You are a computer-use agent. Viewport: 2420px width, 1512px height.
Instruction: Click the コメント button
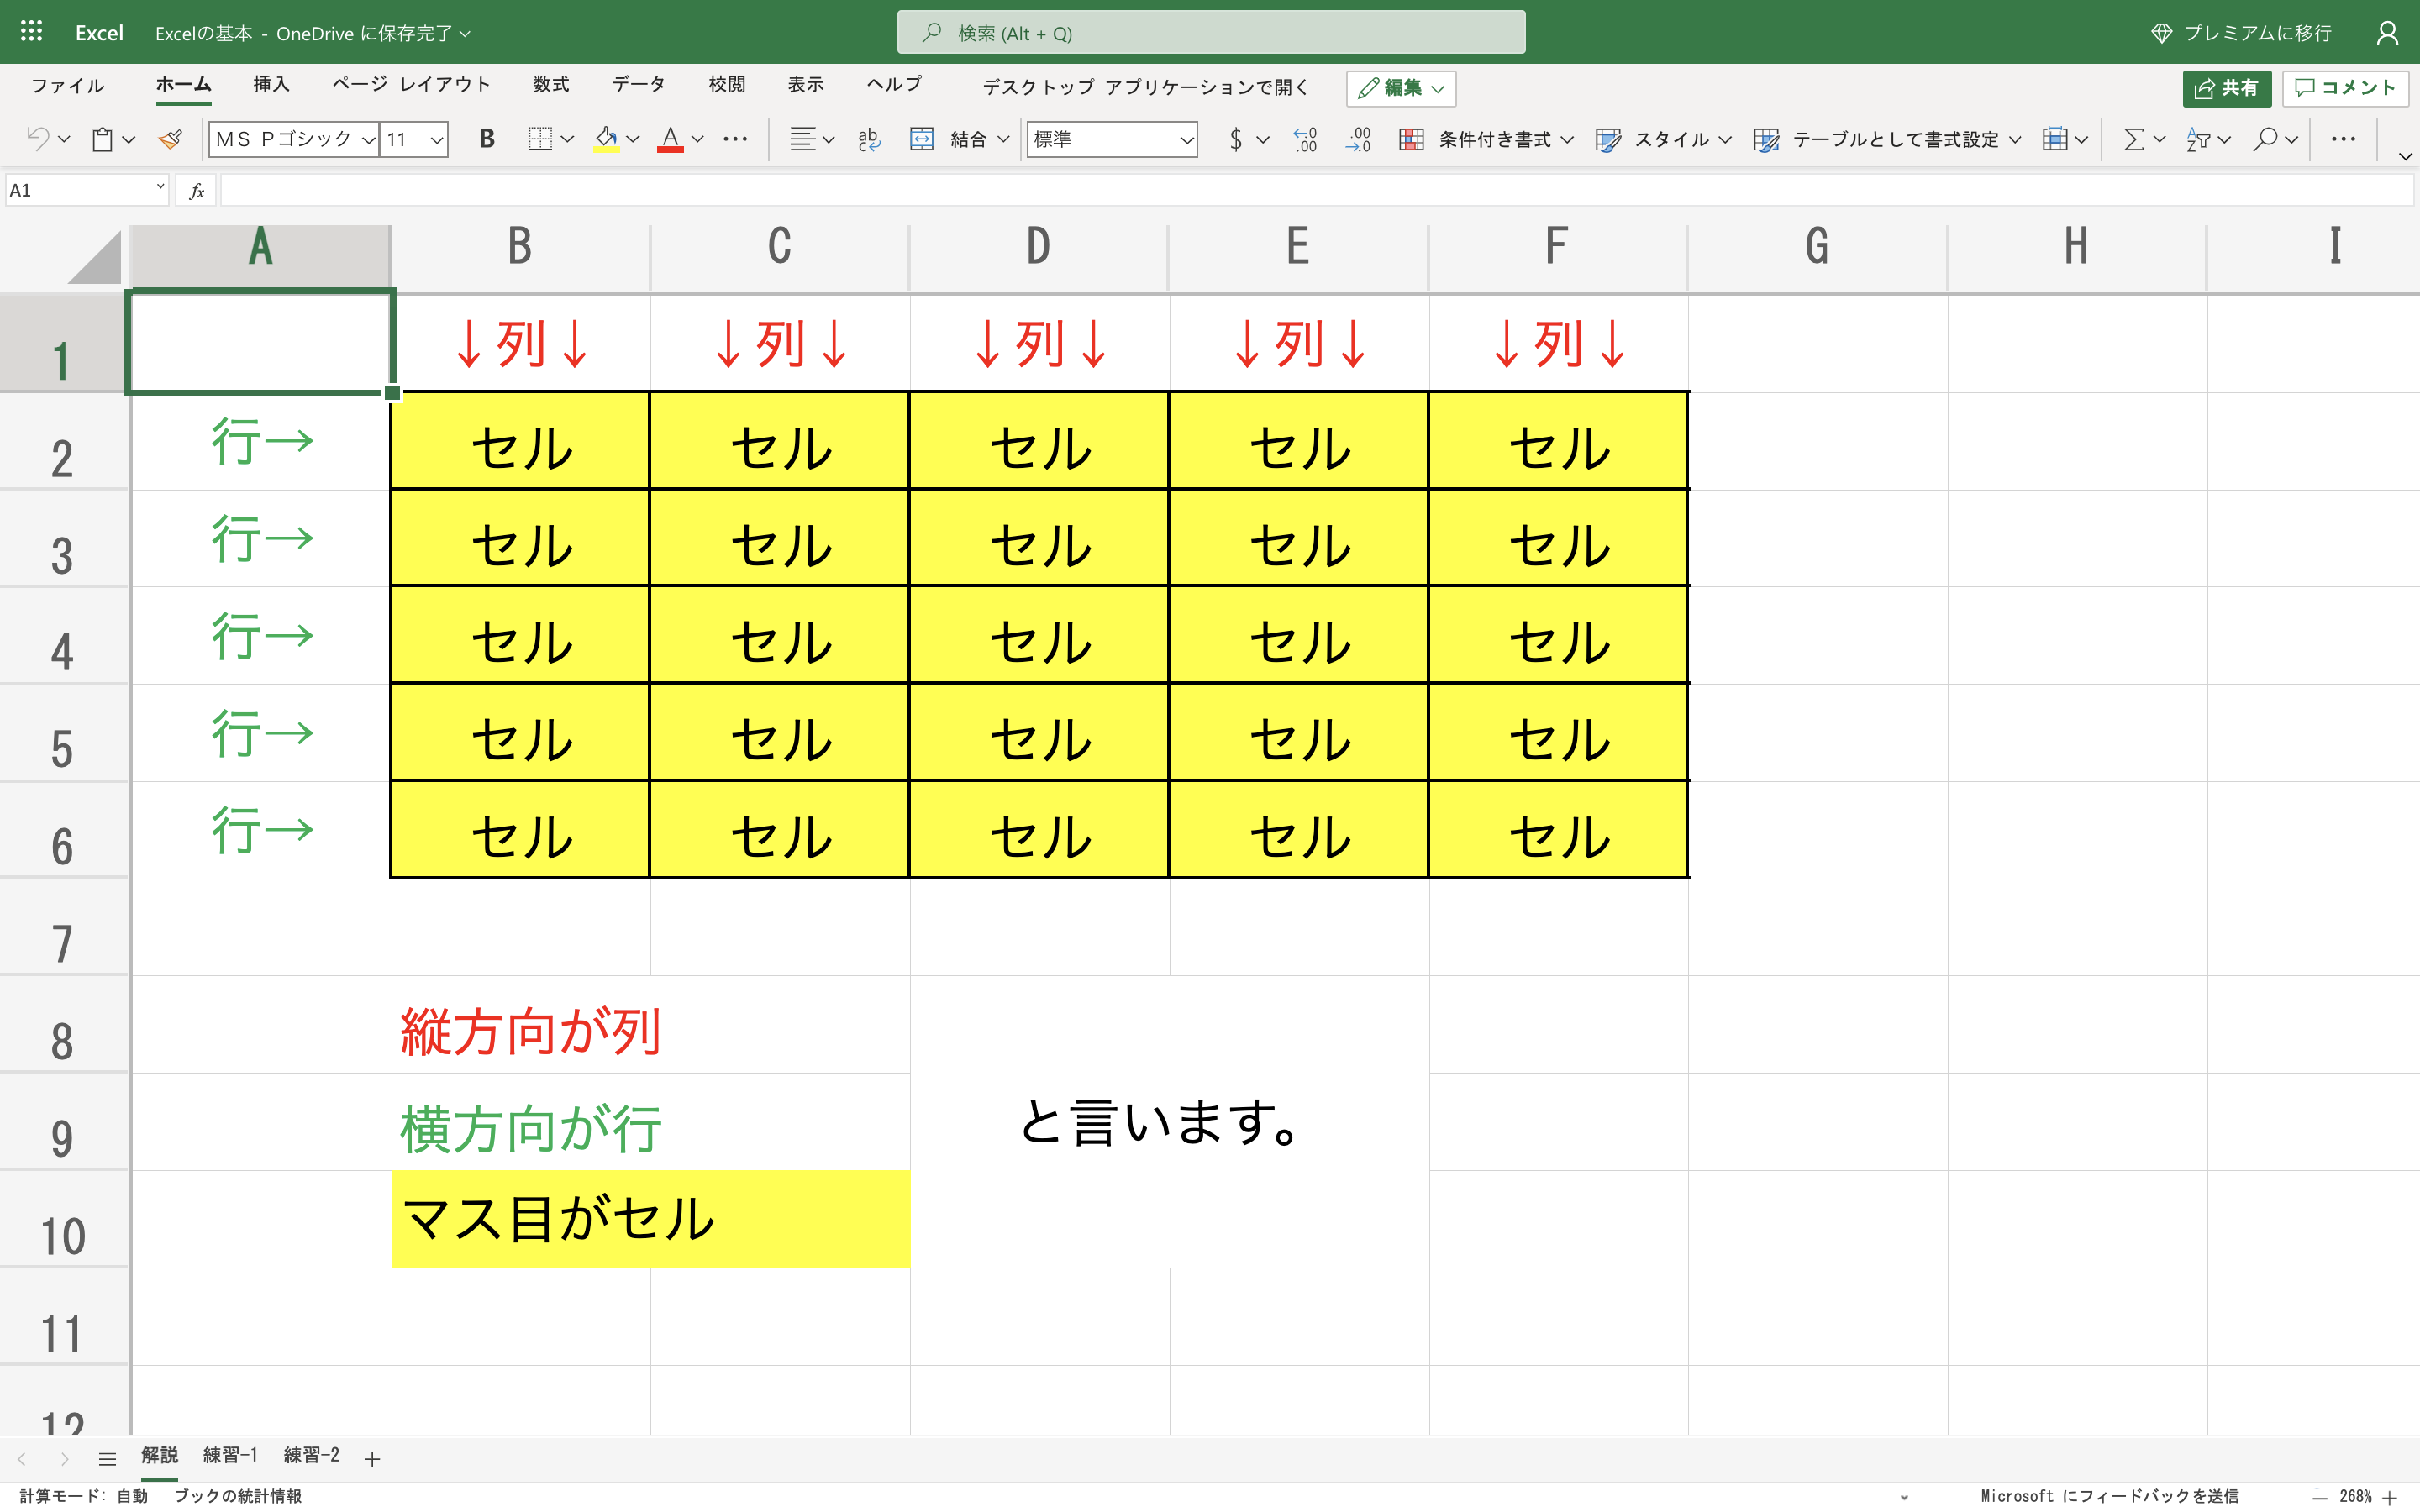pos(2345,88)
